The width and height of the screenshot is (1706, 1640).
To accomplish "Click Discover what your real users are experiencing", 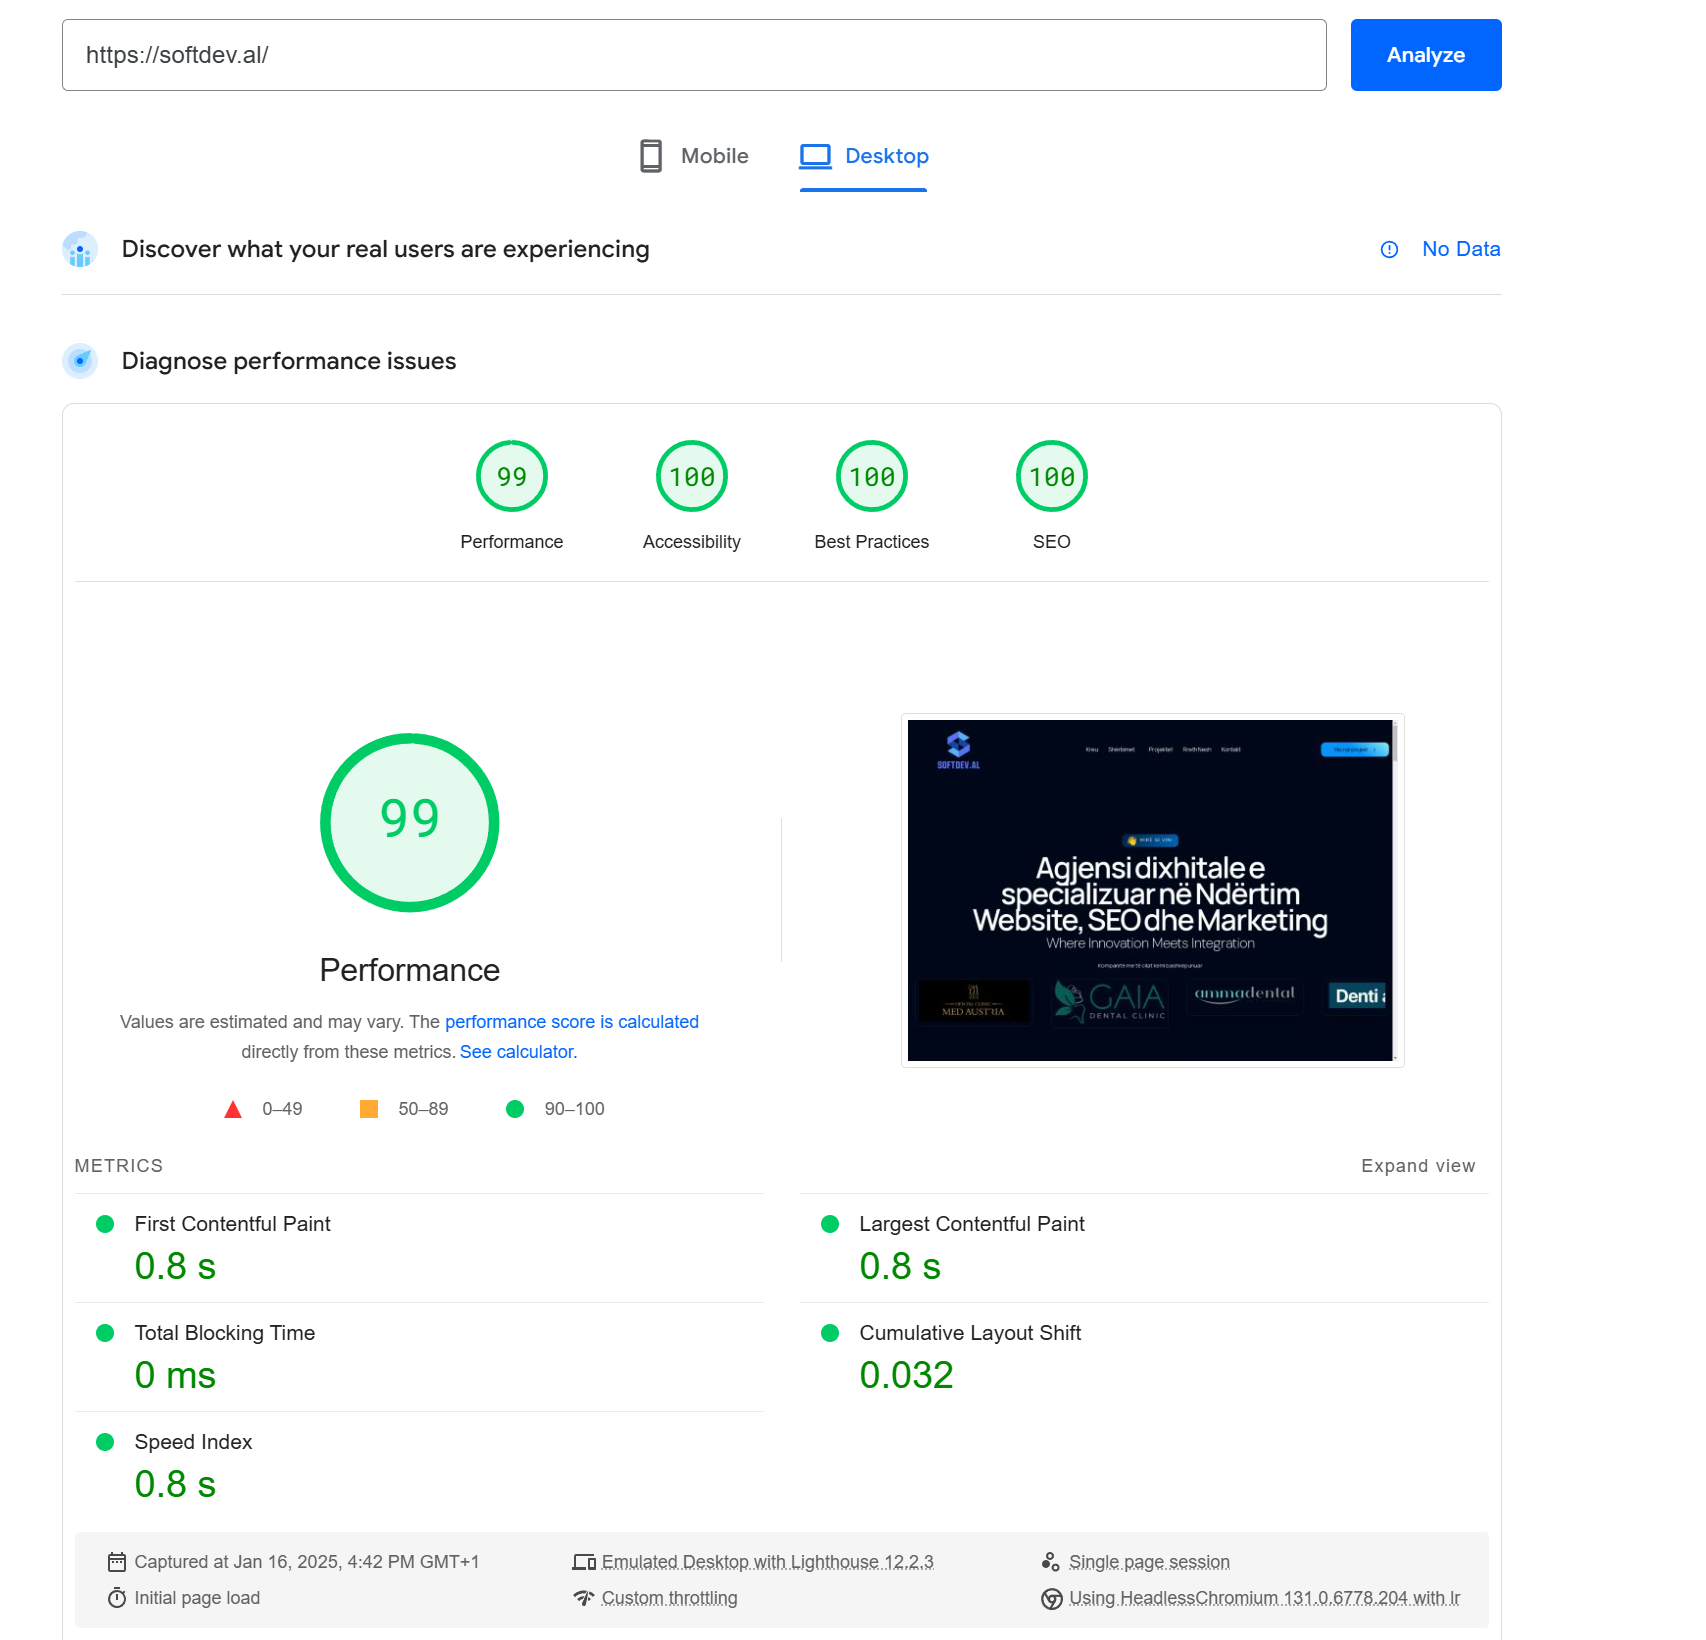I will point(386,249).
